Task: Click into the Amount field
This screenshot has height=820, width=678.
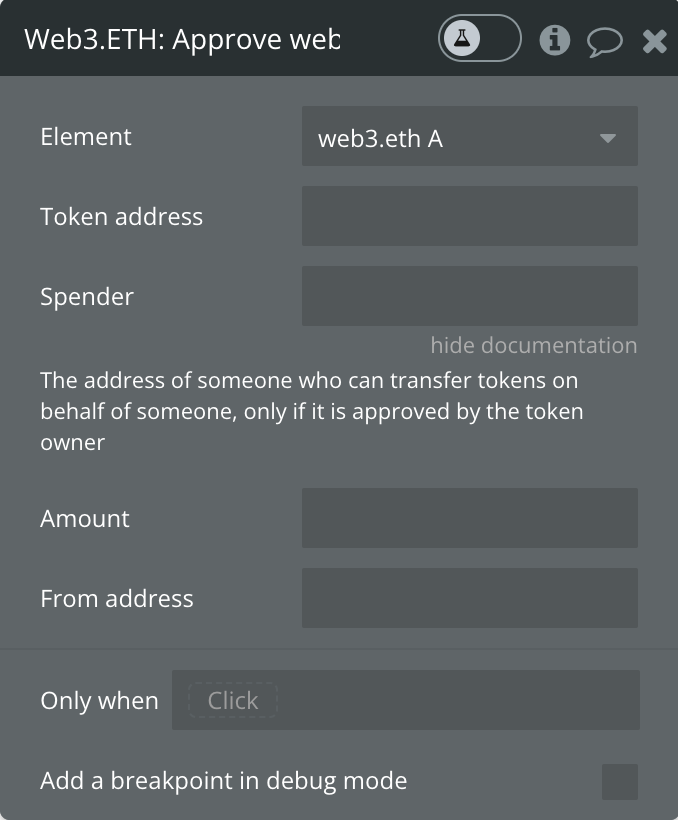Action: pyautogui.click(x=469, y=518)
